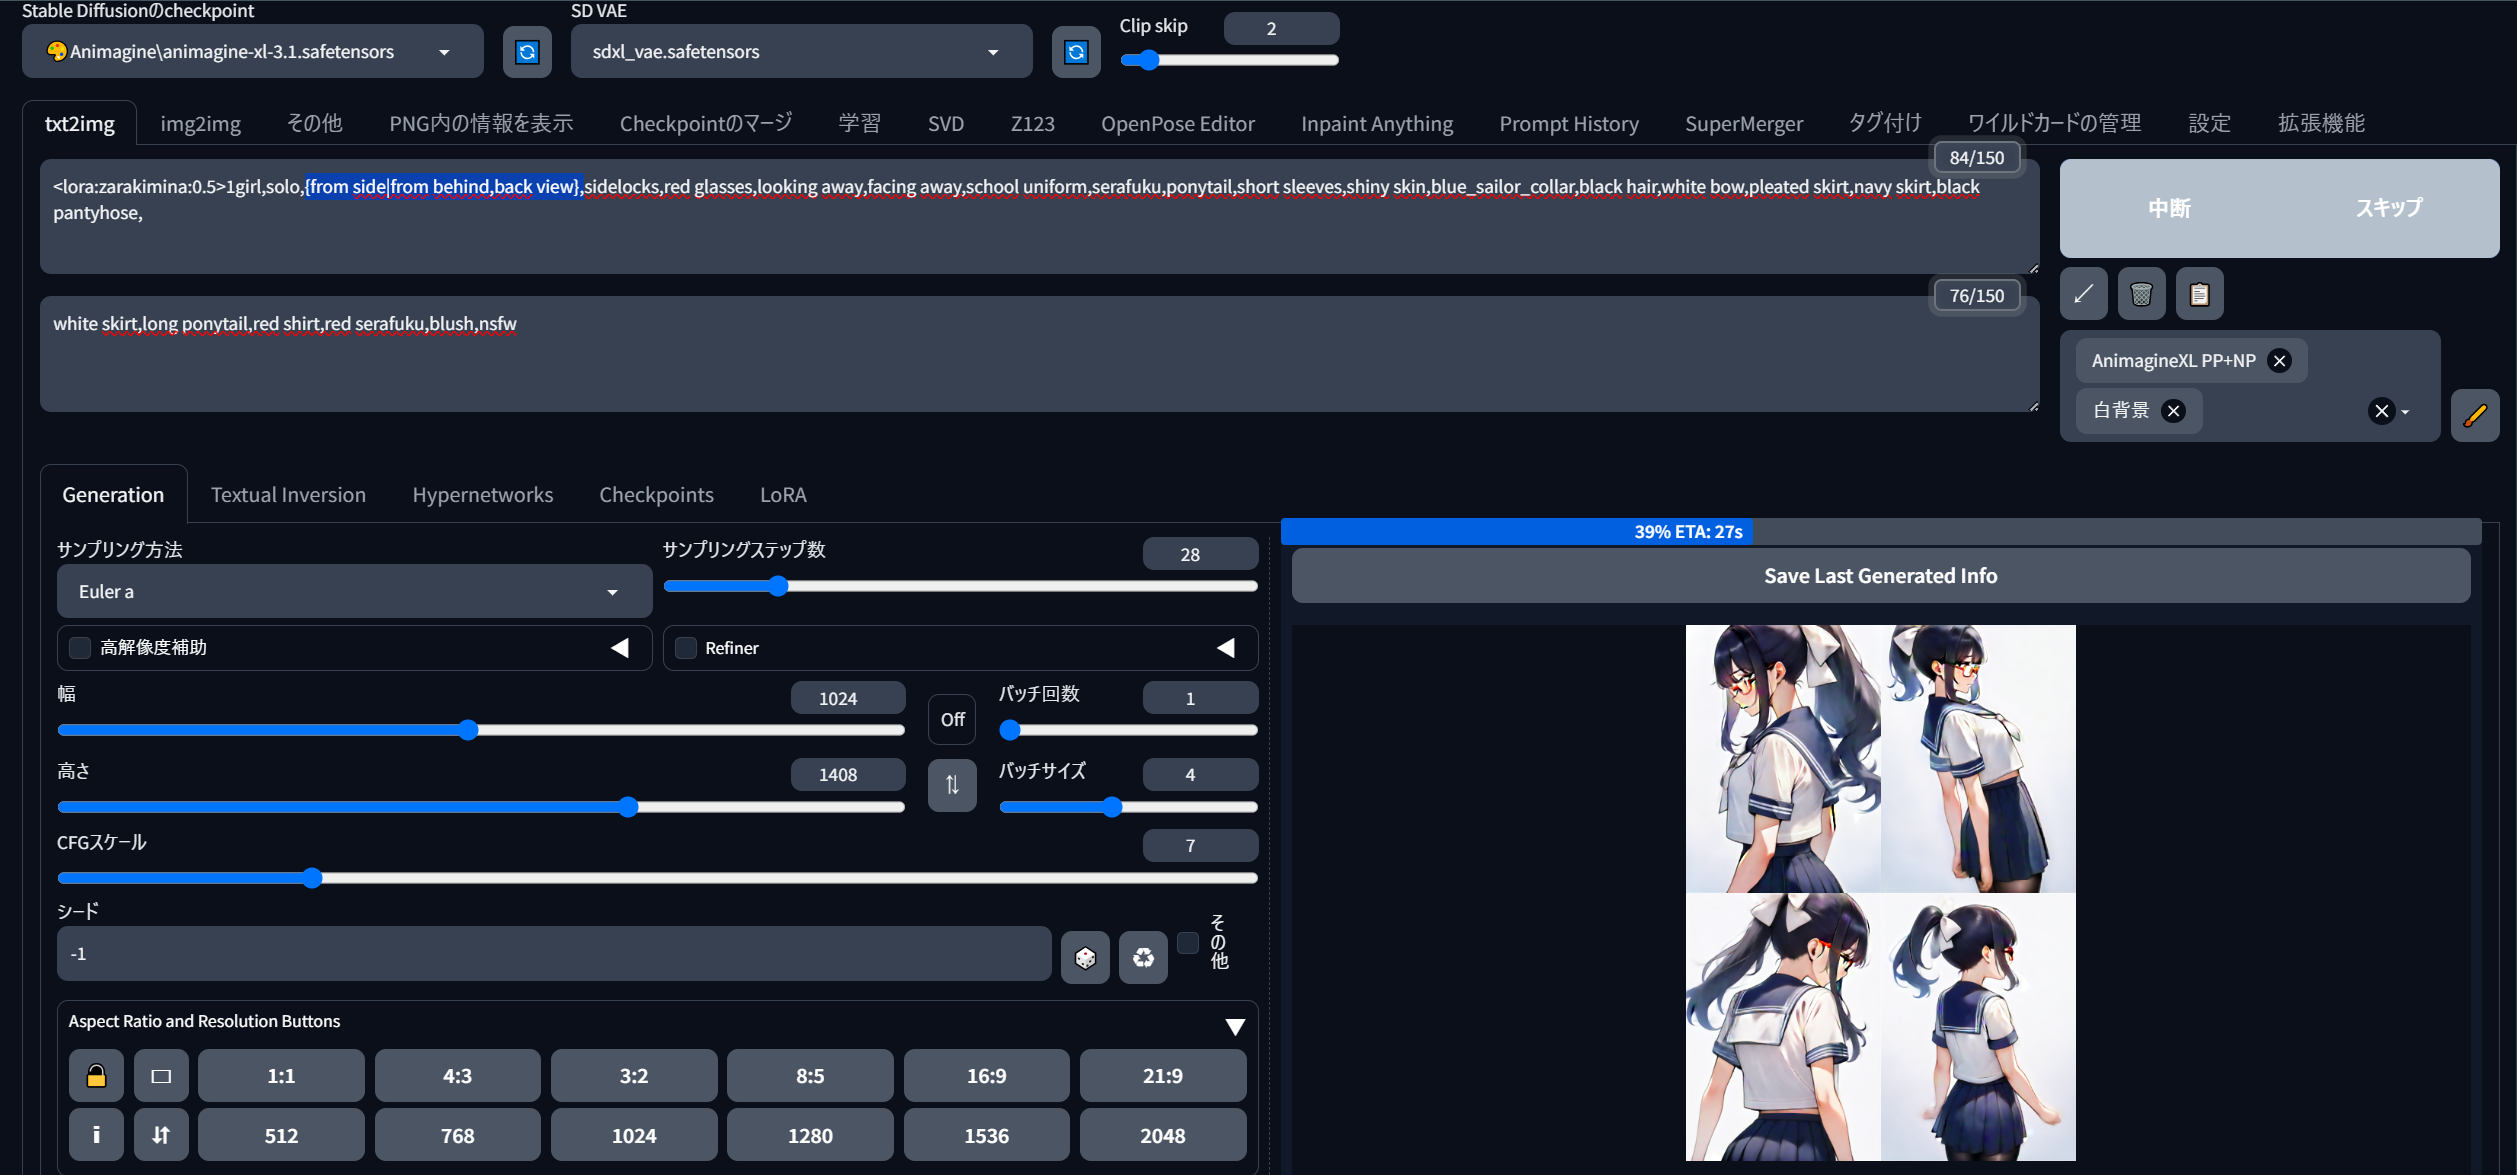Enable the 高解像度補助 checkbox
Viewport: 2517px width, 1175px height.
[80, 648]
